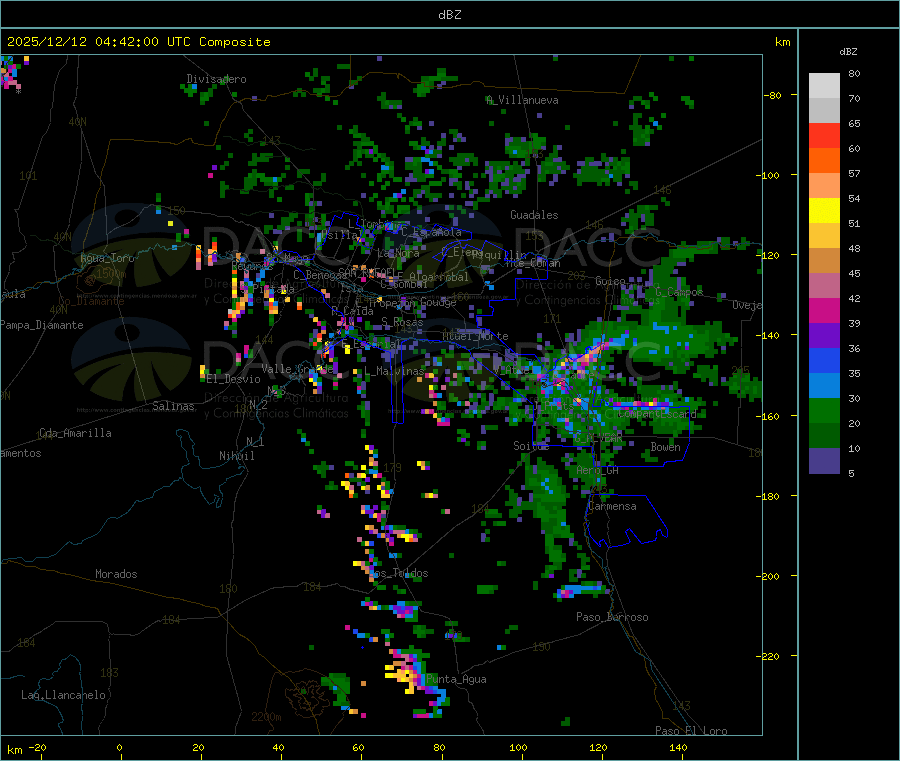Select the bright green 20-30 dBZ swatch

pos(824,410)
